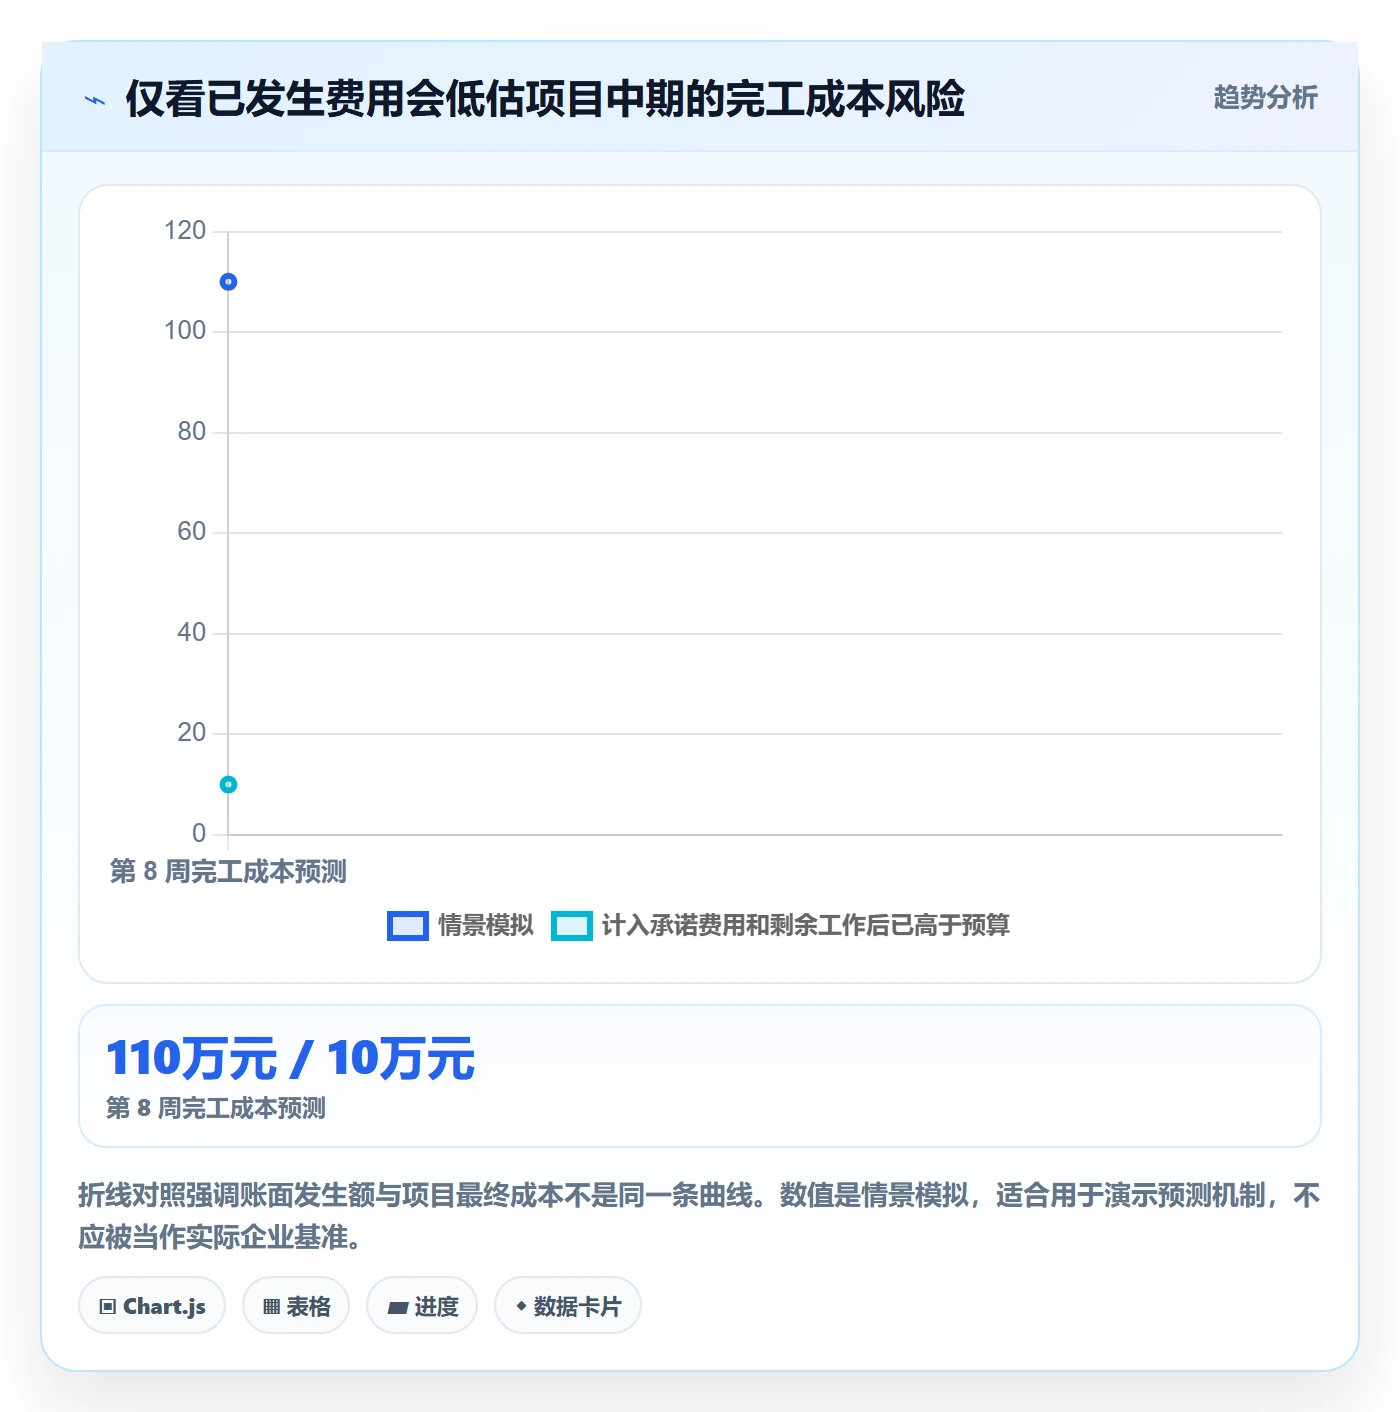Screen dimensions: 1400x1412
Task: Click the grid icon in the 表格 chip
Action: point(271,1307)
